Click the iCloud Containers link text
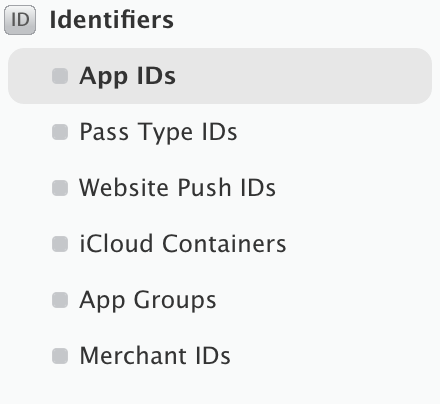Image resolution: width=440 pixels, height=404 pixels. pos(183,244)
